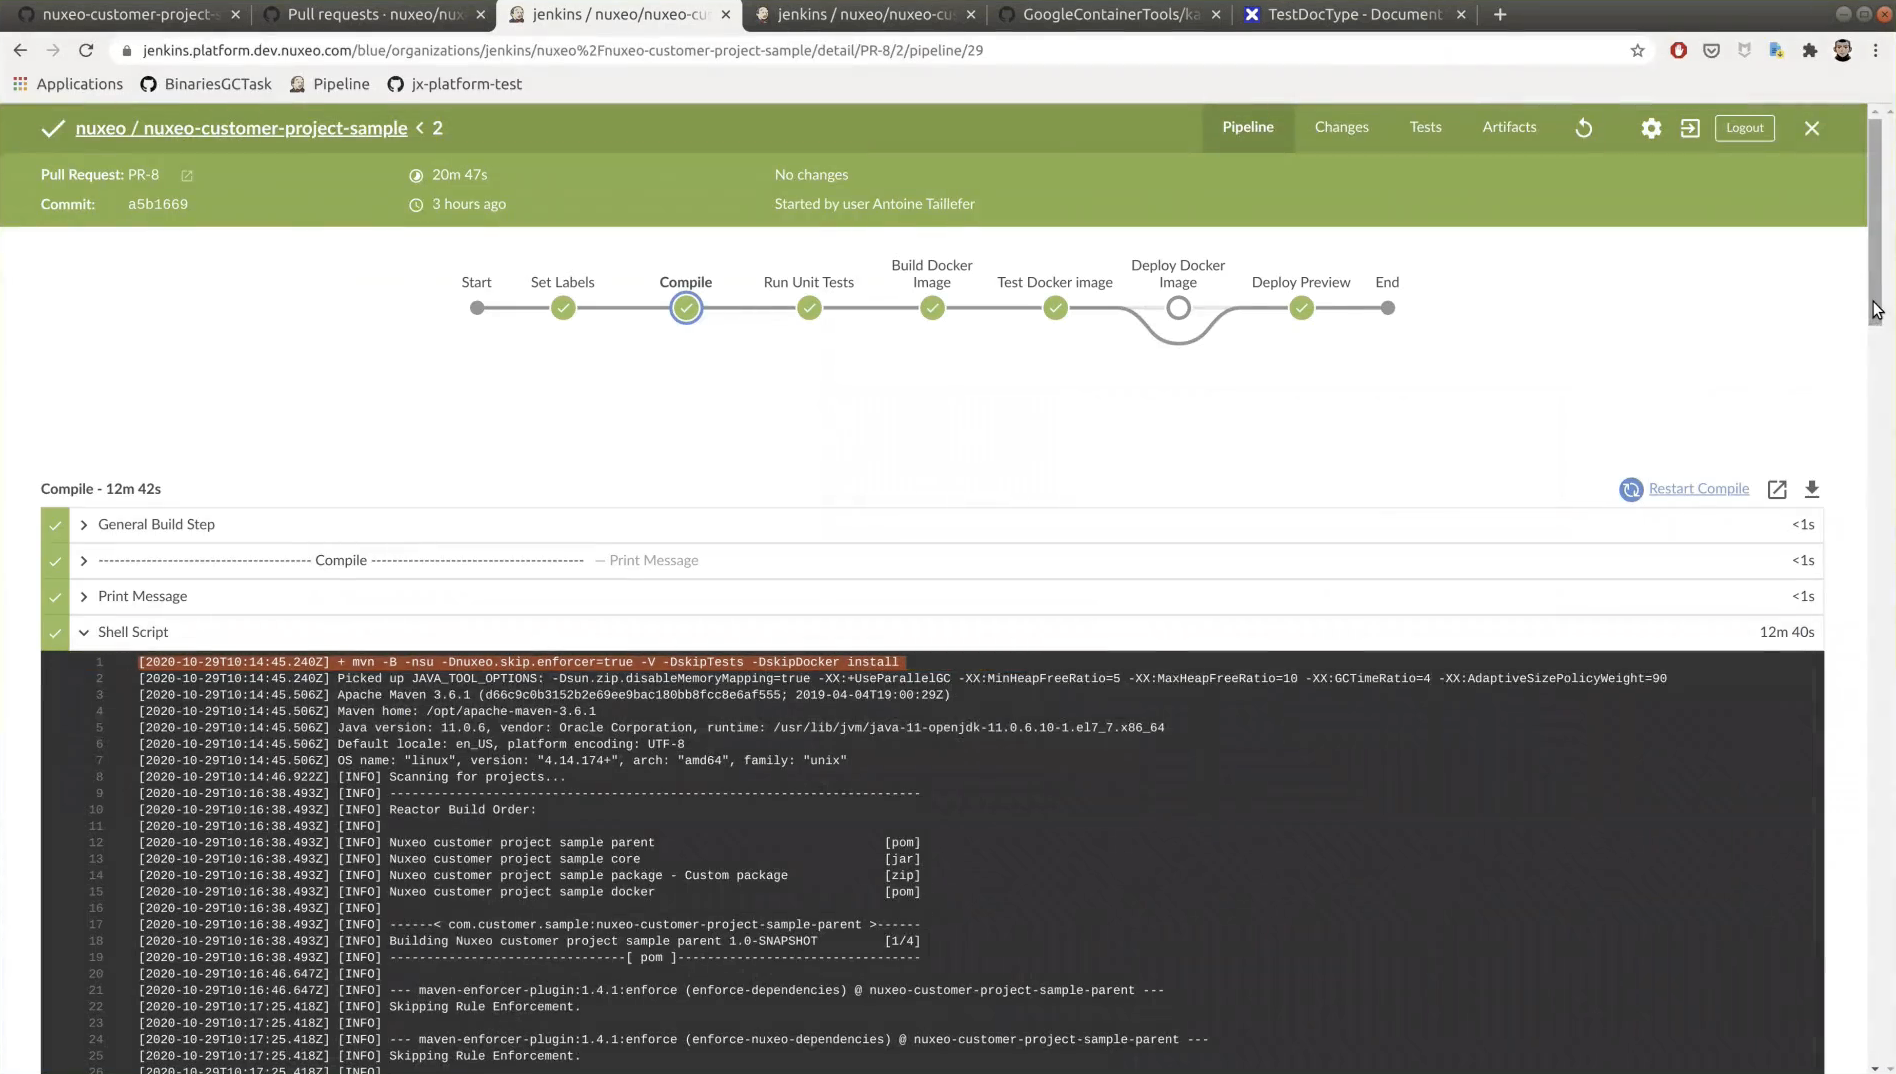The image size is (1896, 1074).
Task: Click commit hash a5b1669
Action: pyautogui.click(x=158, y=204)
